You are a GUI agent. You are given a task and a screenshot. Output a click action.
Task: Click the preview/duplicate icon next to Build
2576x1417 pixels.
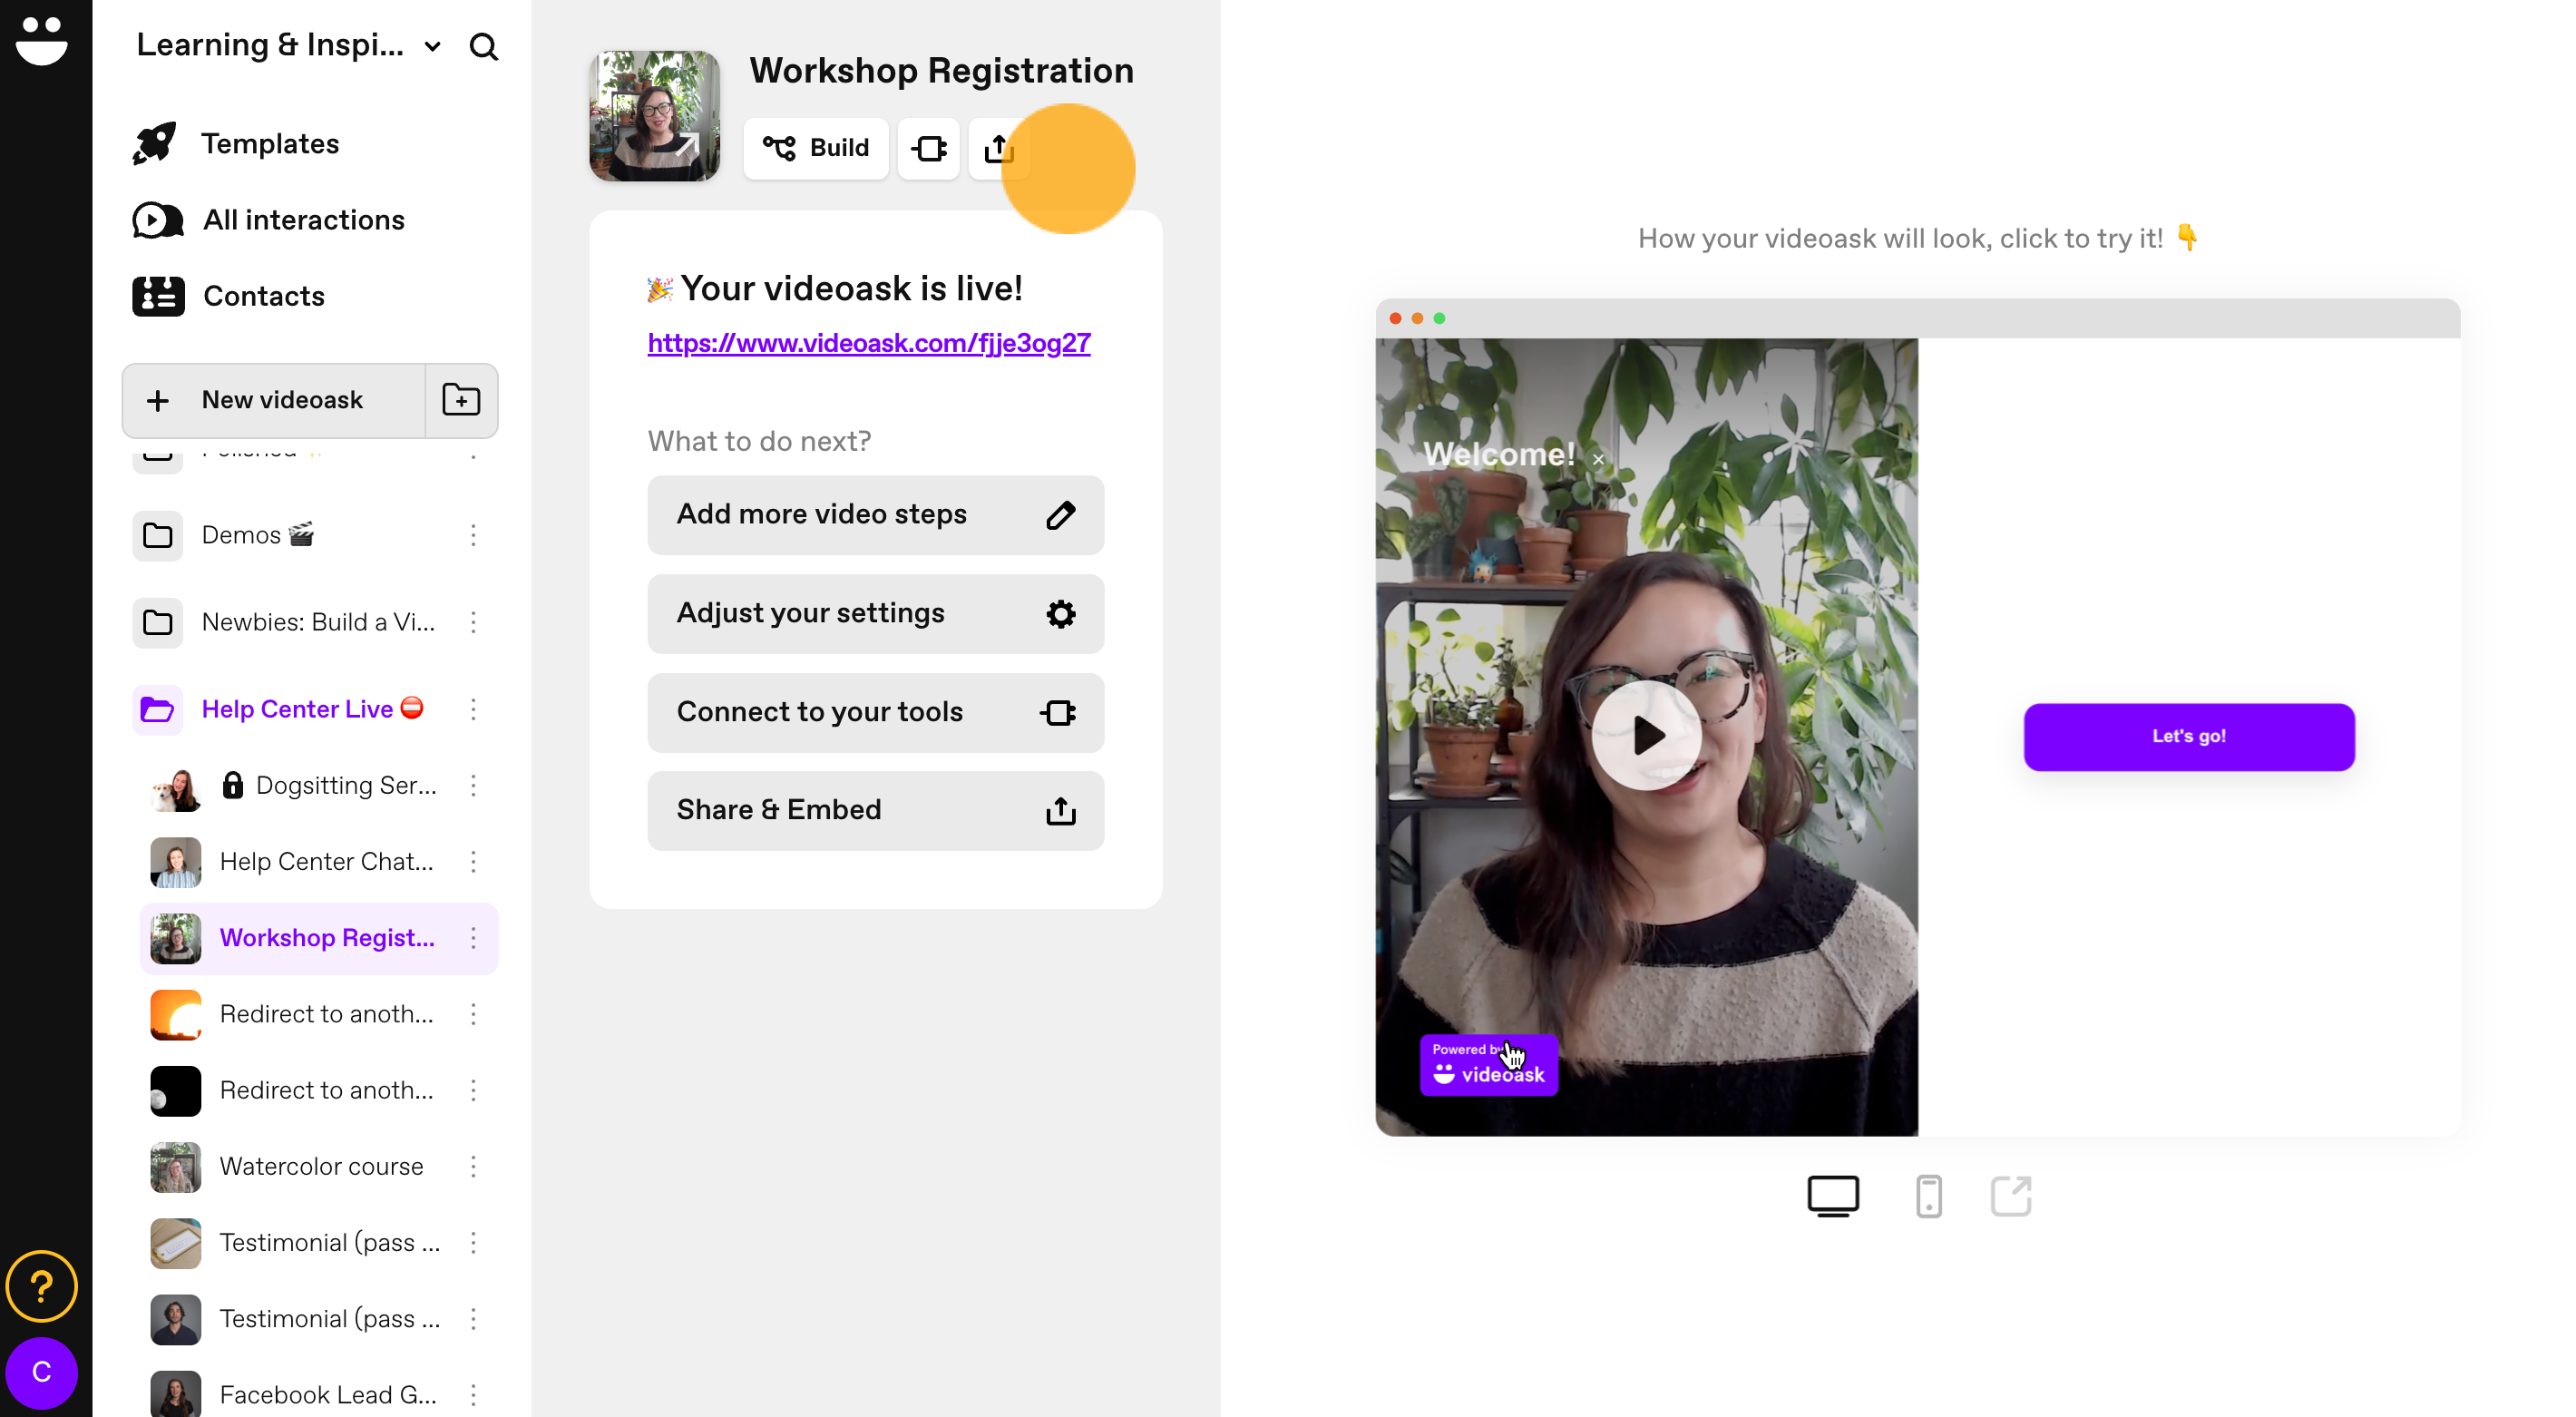(x=930, y=149)
